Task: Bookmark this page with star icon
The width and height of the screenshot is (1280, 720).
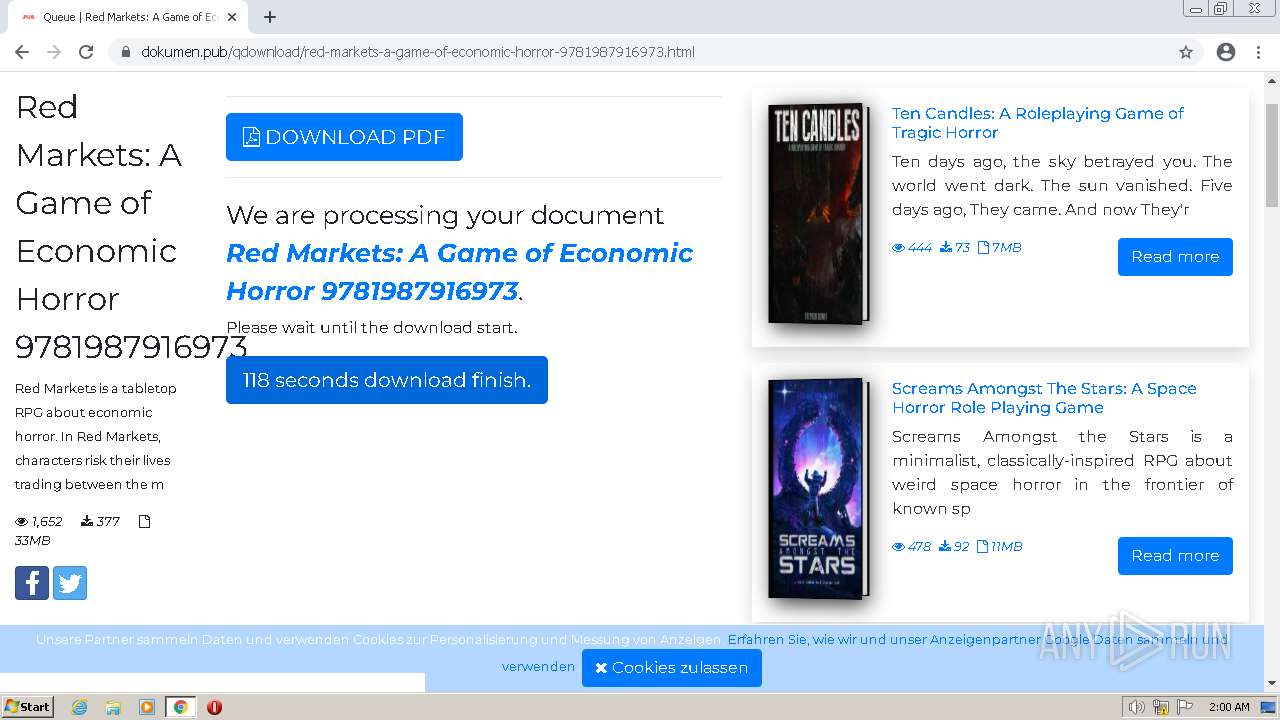Action: click(1186, 52)
